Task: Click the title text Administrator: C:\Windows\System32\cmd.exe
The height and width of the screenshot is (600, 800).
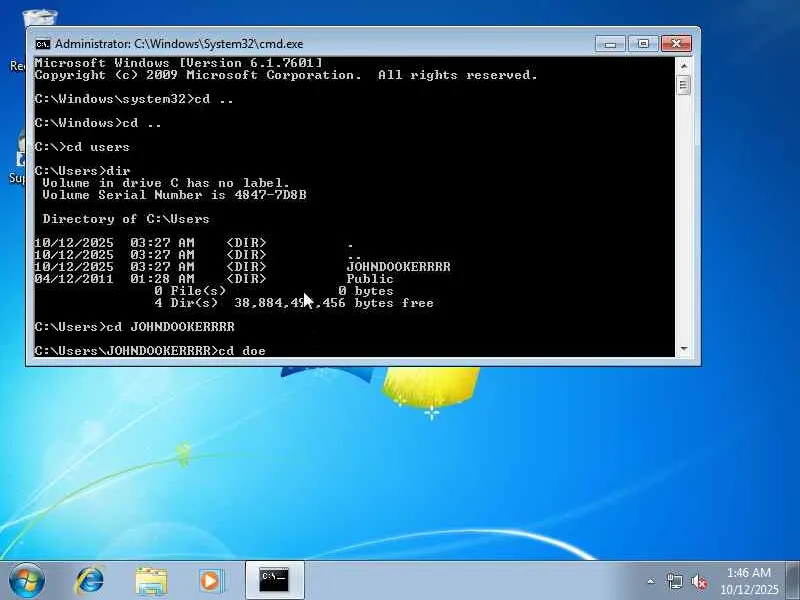Action: click(179, 44)
